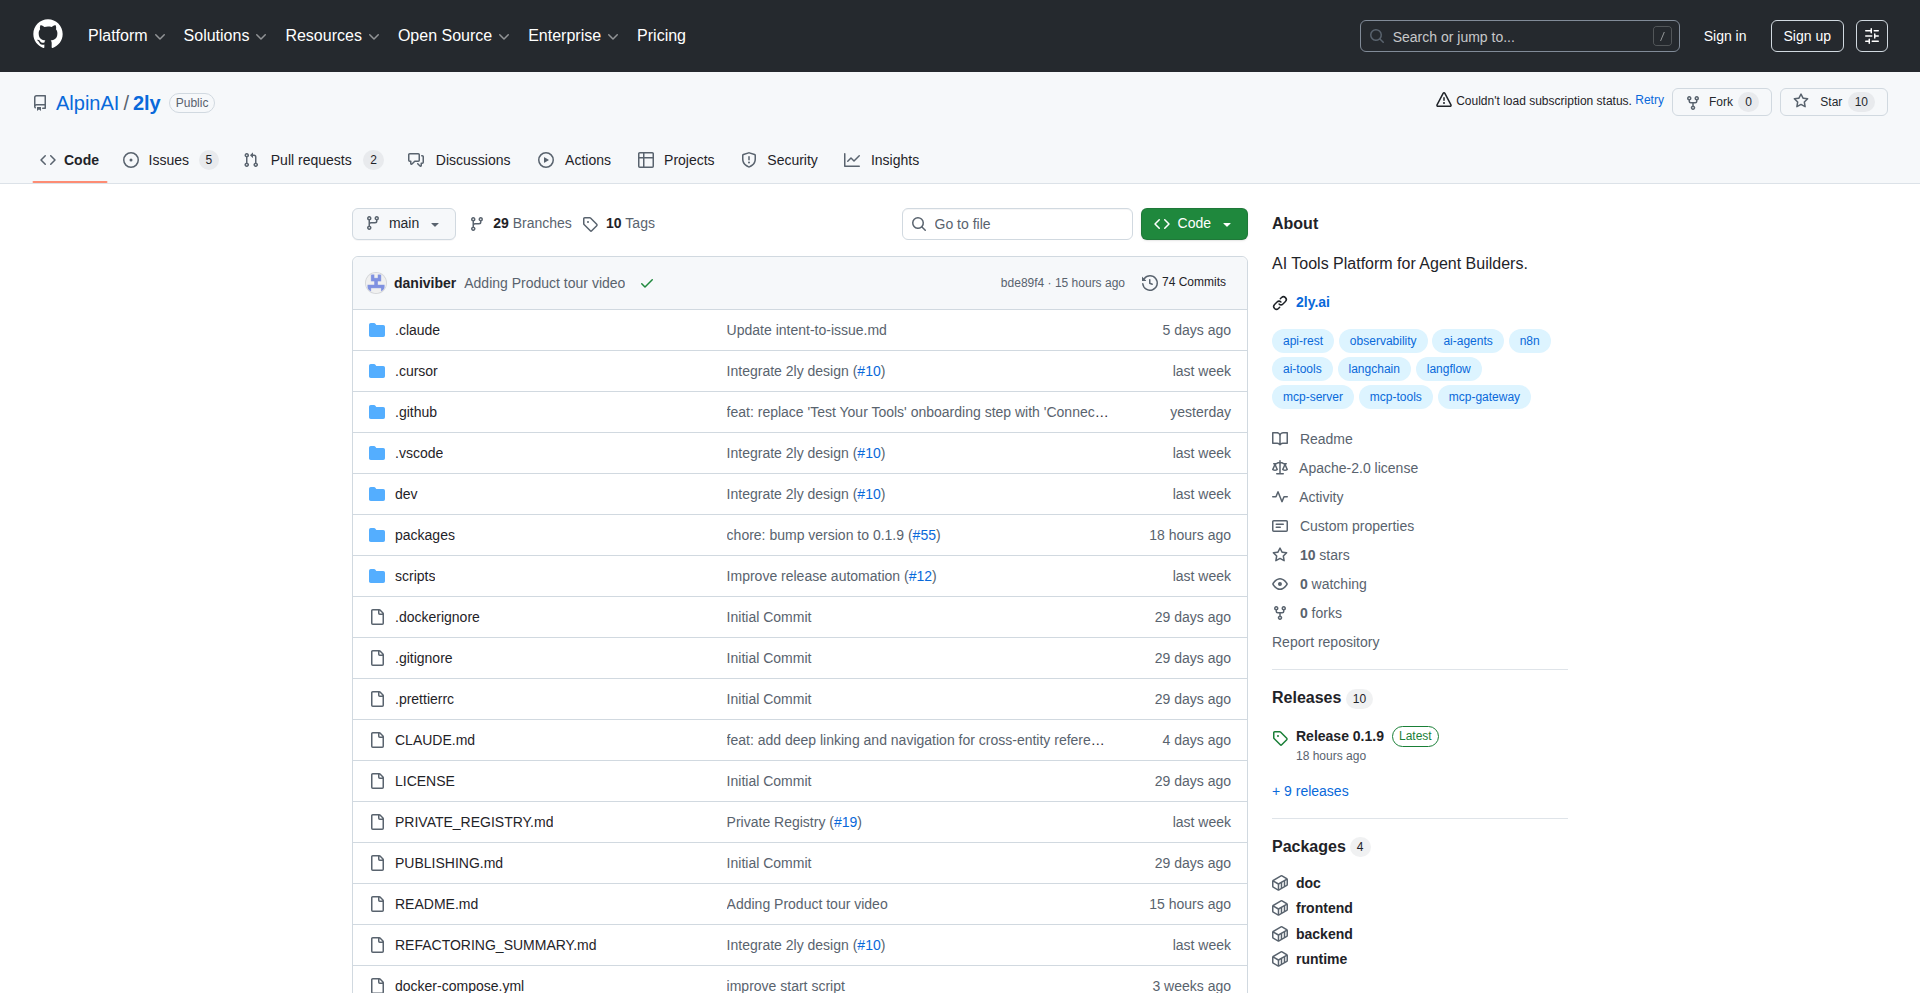Image resolution: width=1920 pixels, height=993 pixels.
Task: Click the doc package icon in the sidebar
Action: [x=1280, y=883]
